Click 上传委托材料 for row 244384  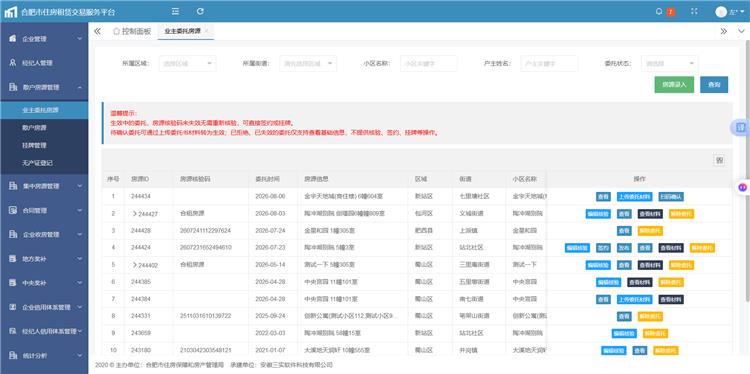(x=634, y=299)
